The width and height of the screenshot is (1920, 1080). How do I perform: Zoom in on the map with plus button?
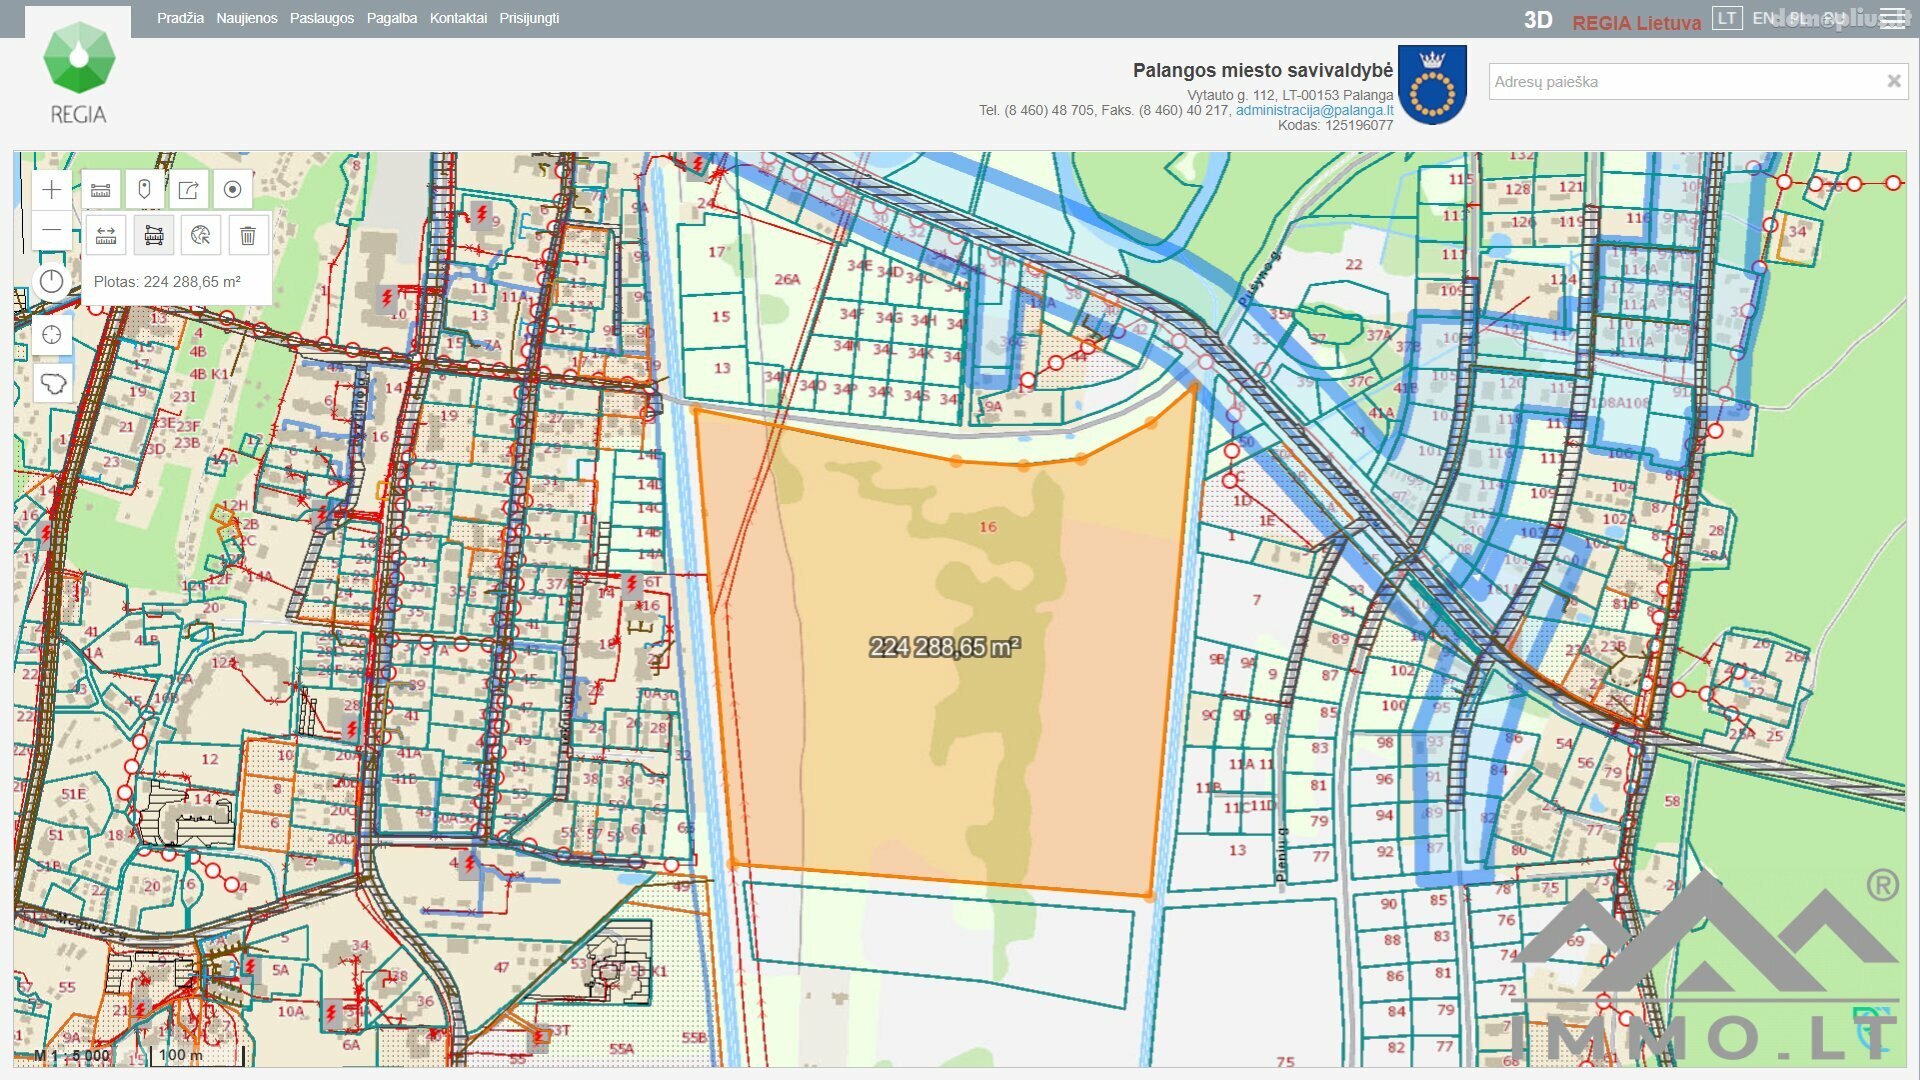52,190
